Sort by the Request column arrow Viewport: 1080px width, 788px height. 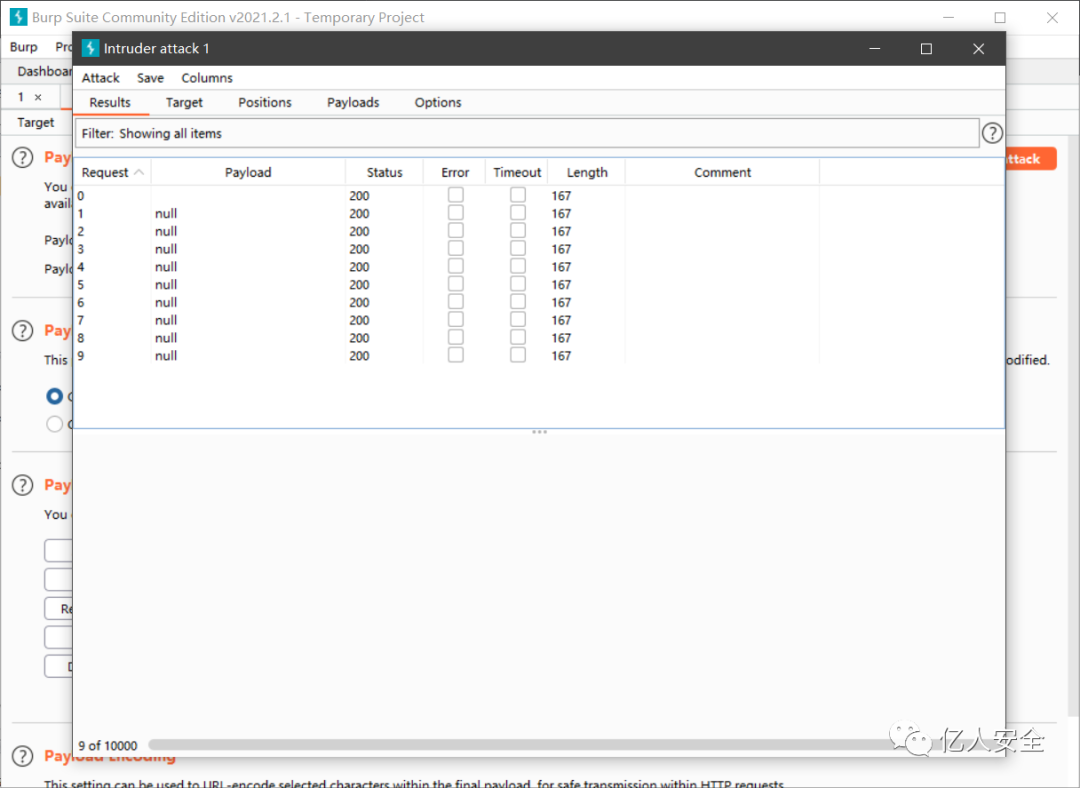[139, 172]
